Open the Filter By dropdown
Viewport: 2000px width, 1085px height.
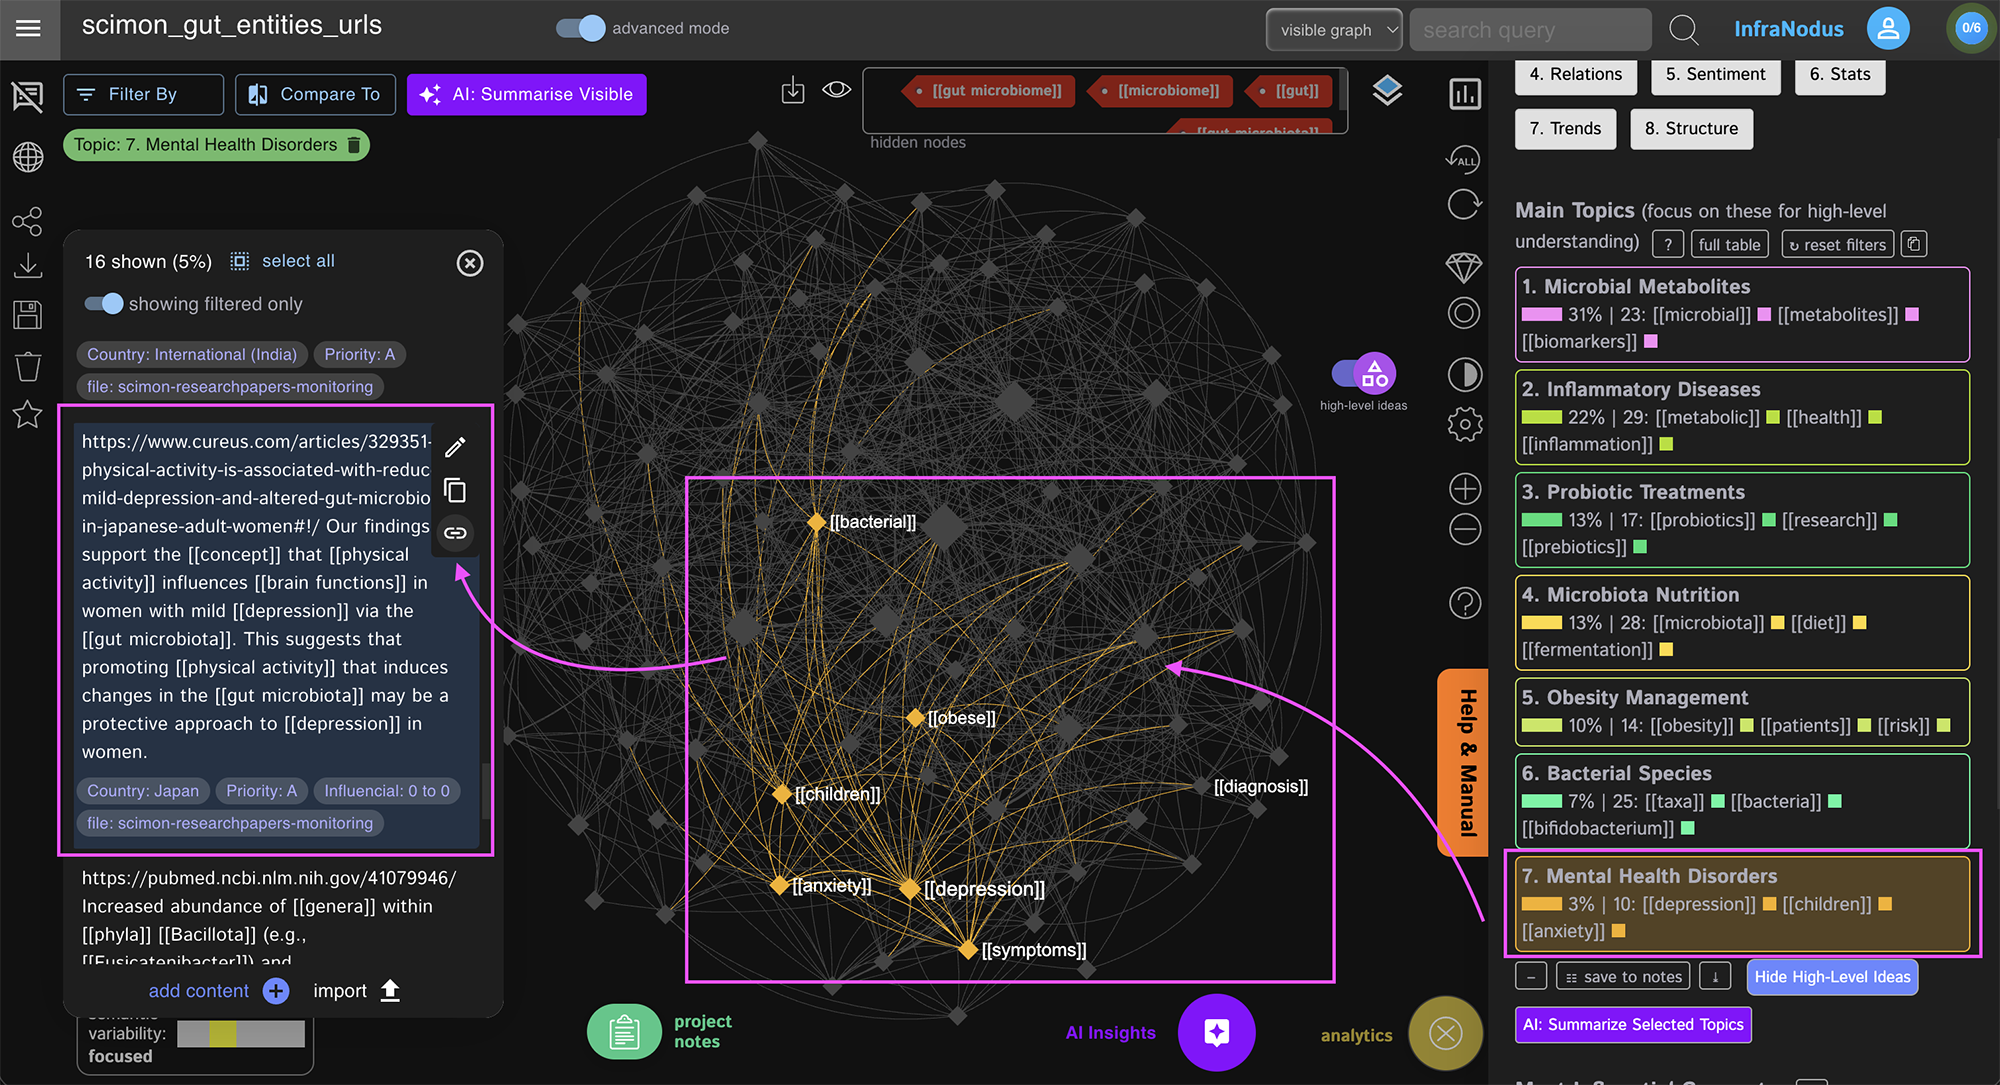tap(143, 94)
